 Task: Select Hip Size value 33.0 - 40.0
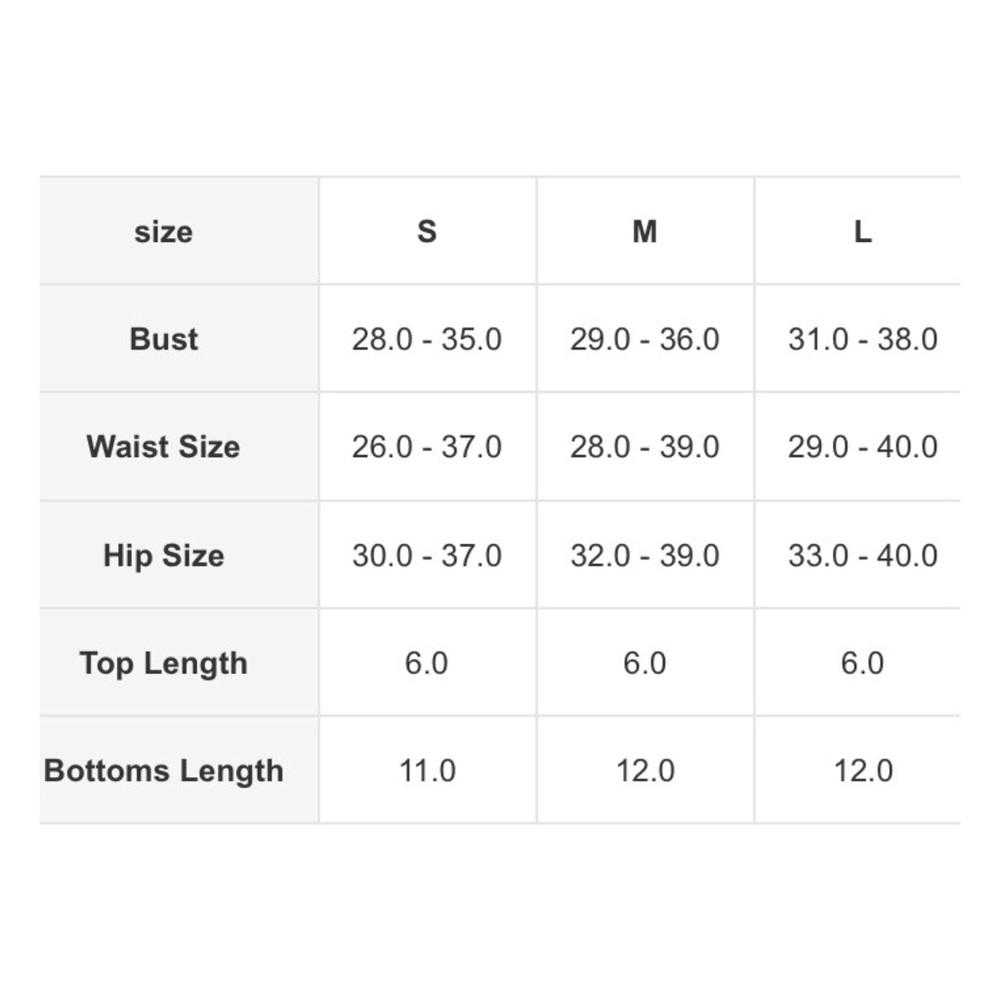click(x=862, y=555)
